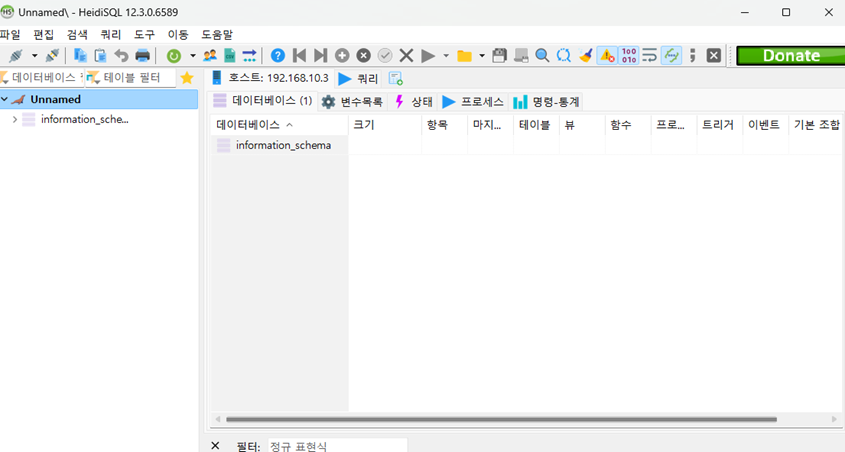845x452 pixels.
Task: Go to first row navigation icon
Action: 299,55
